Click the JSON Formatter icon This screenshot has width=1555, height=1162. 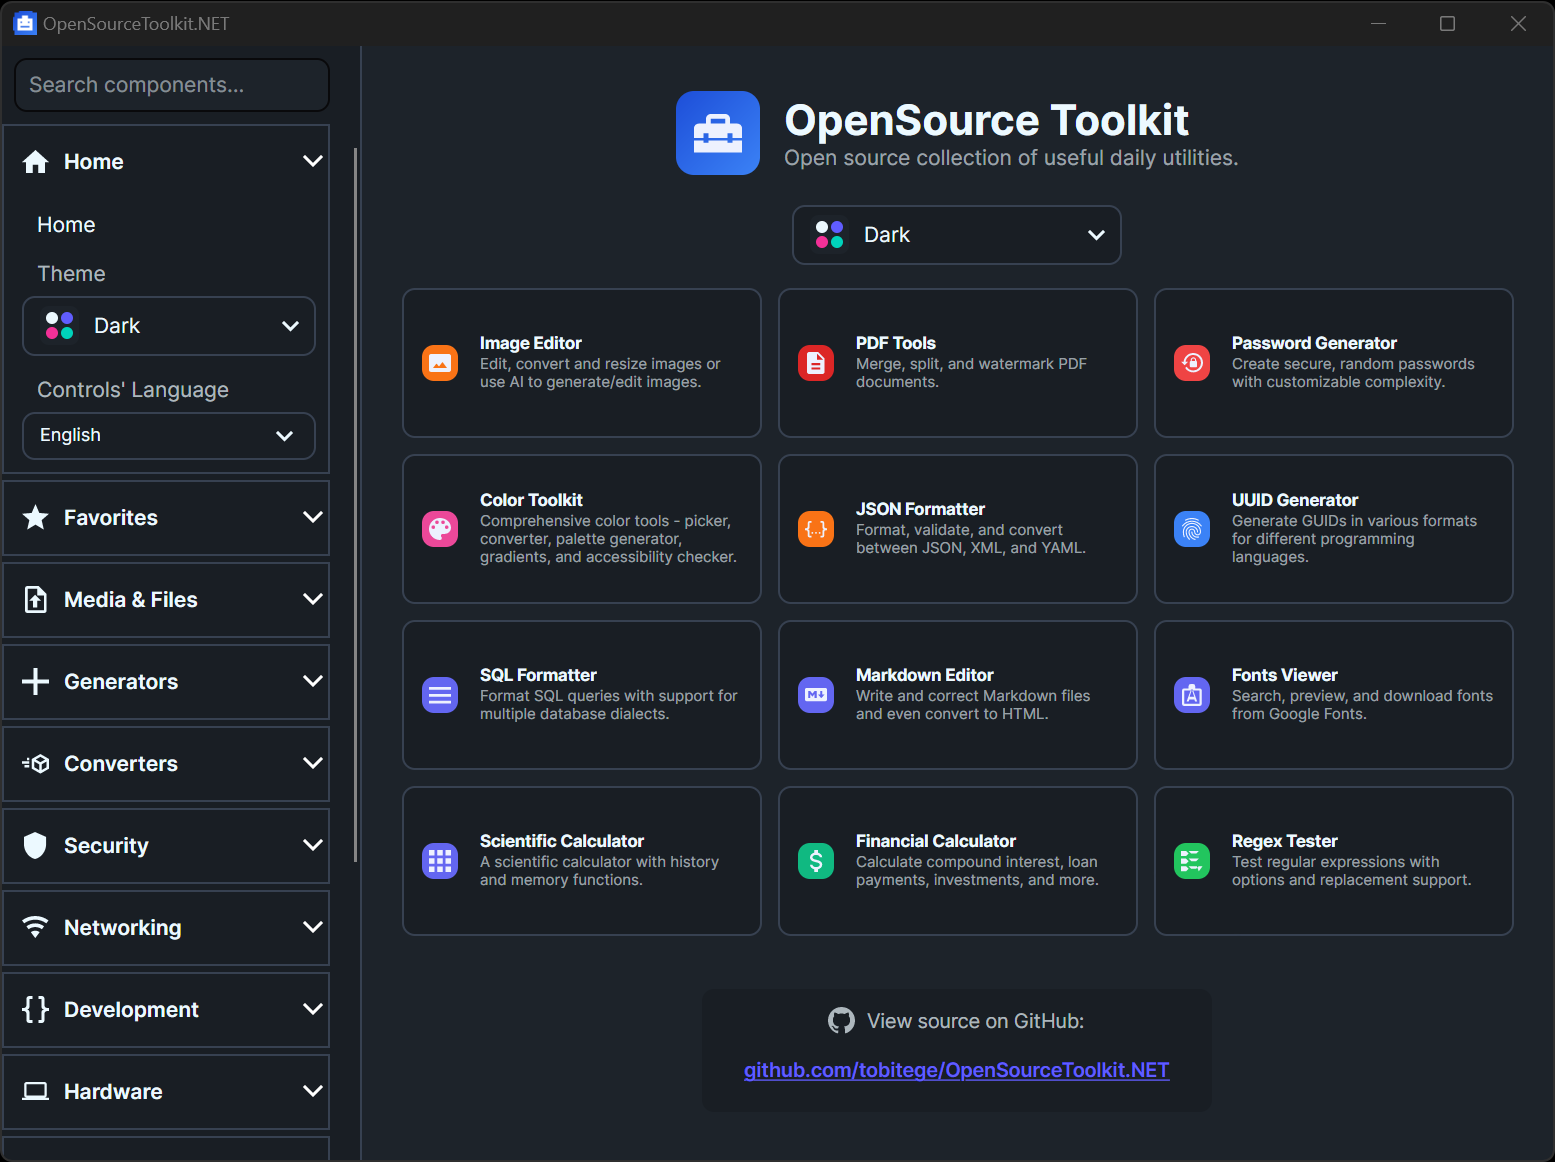click(x=816, y=529)
